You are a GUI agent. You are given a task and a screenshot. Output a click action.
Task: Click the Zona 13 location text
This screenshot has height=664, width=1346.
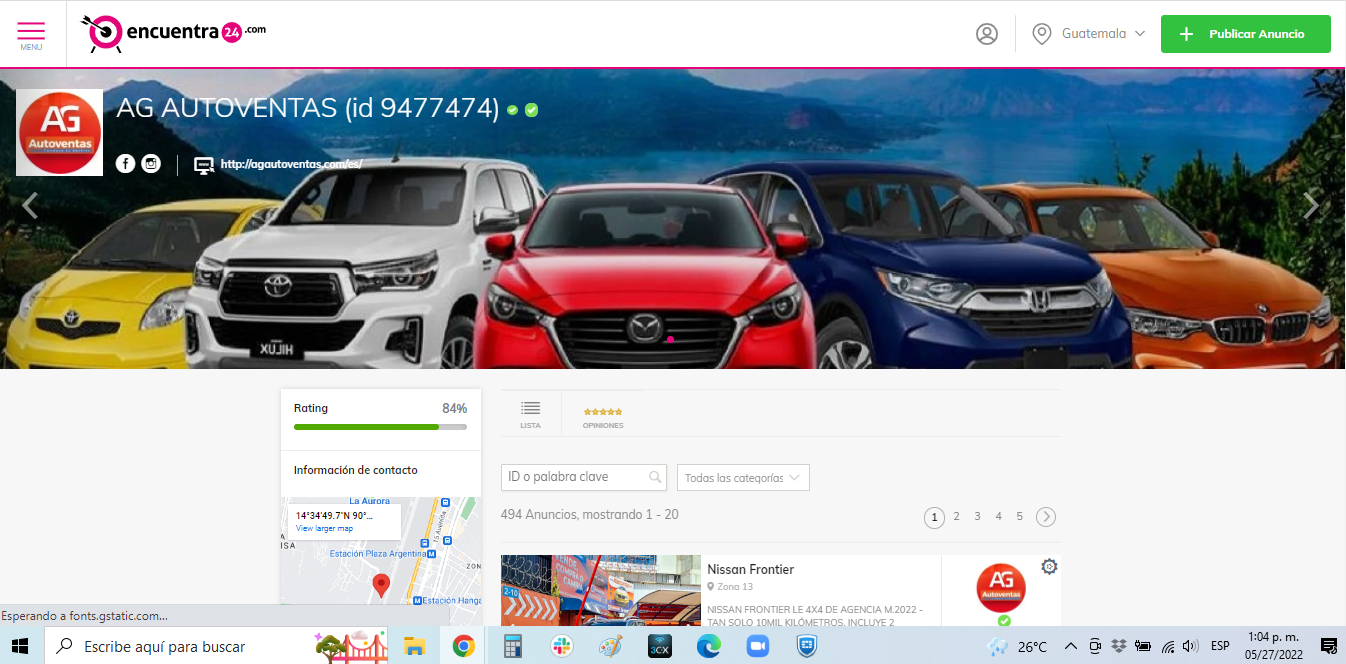pyautogui.click(x=735, y=587)
